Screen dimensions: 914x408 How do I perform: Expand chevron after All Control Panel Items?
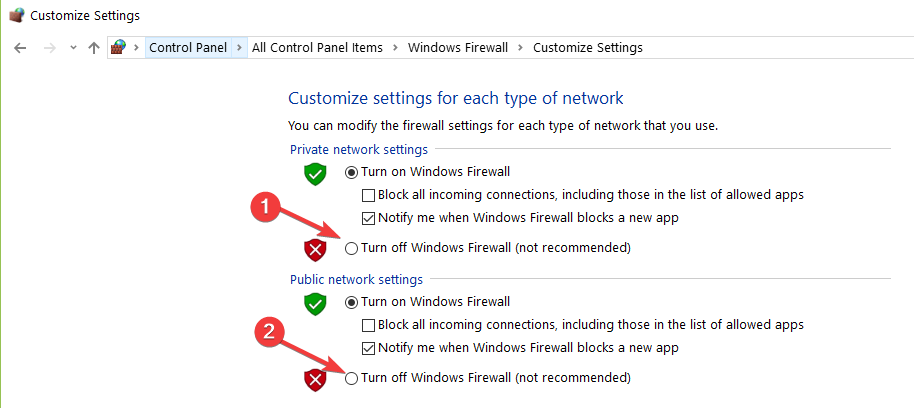tap(395, 47)
